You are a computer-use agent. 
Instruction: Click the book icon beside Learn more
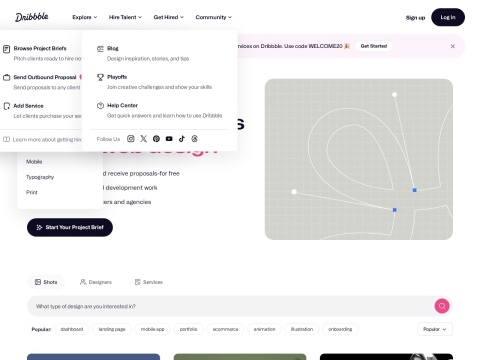[6, 139]
